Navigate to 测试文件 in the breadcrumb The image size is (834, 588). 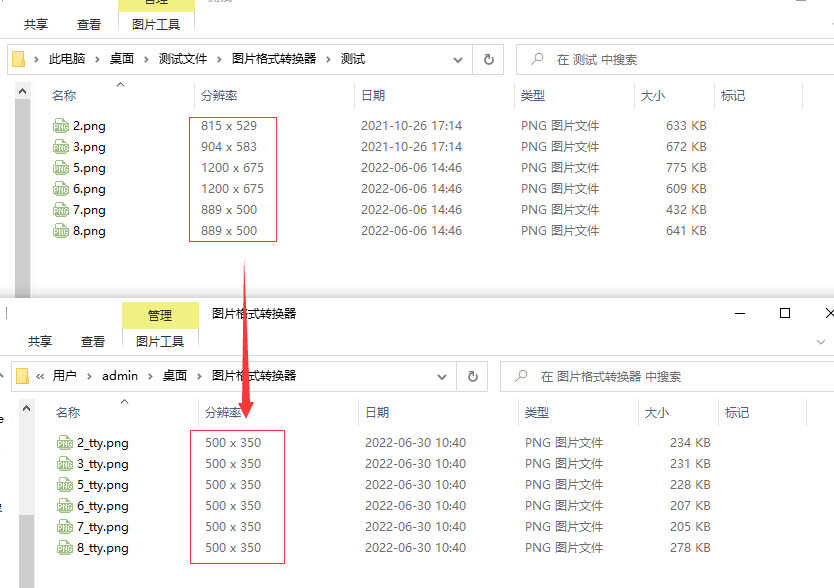click(x=182, y=59)
